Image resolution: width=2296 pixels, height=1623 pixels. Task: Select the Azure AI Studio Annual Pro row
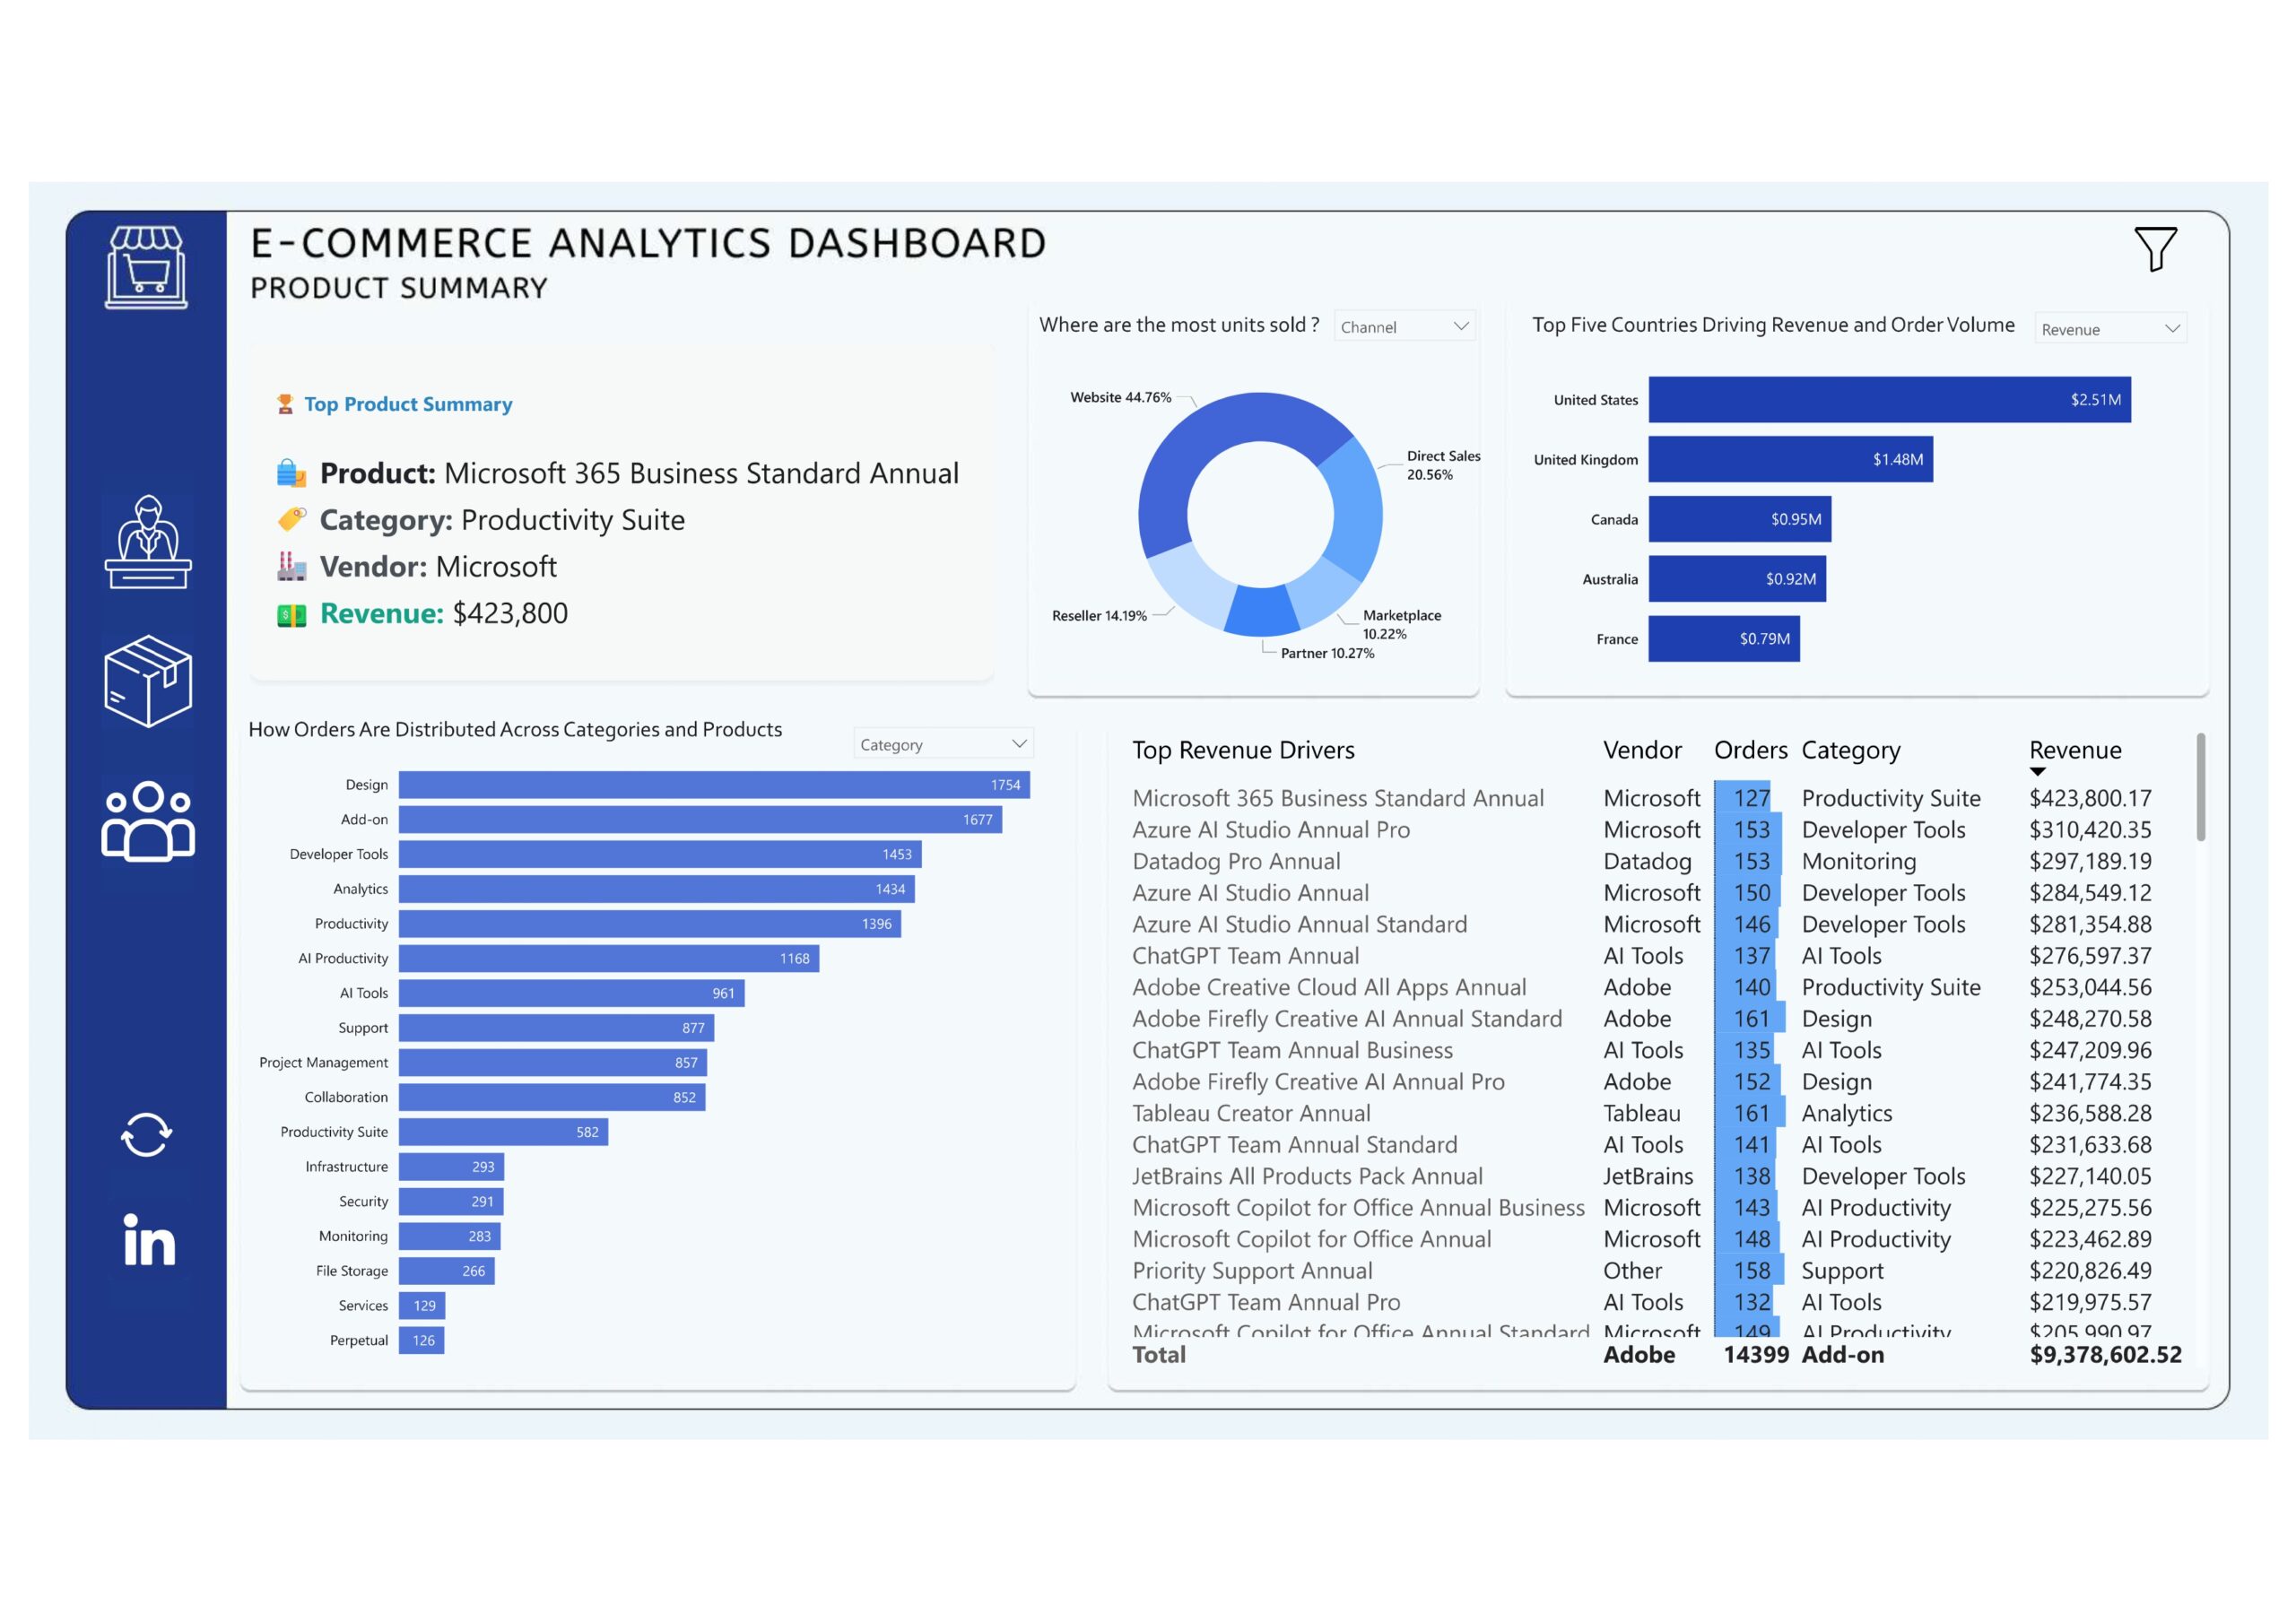tap(1270, 830)
